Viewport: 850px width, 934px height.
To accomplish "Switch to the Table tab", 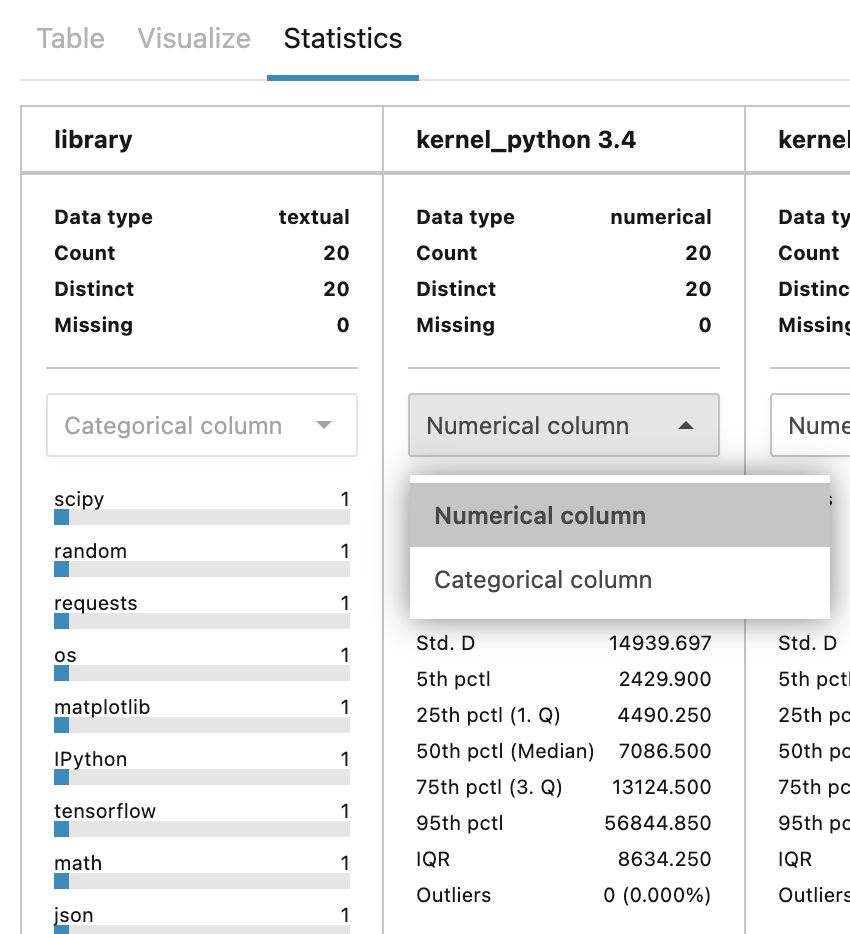I will point(70,39).
